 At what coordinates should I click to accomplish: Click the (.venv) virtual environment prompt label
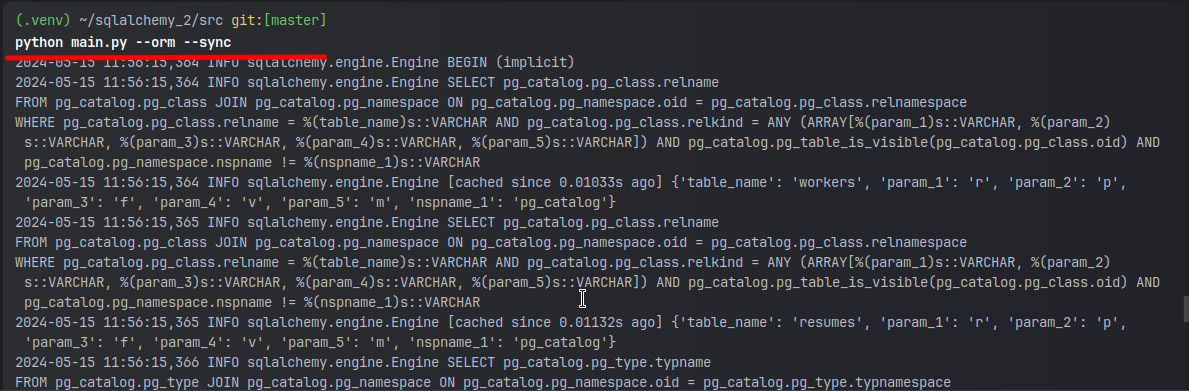44,21
